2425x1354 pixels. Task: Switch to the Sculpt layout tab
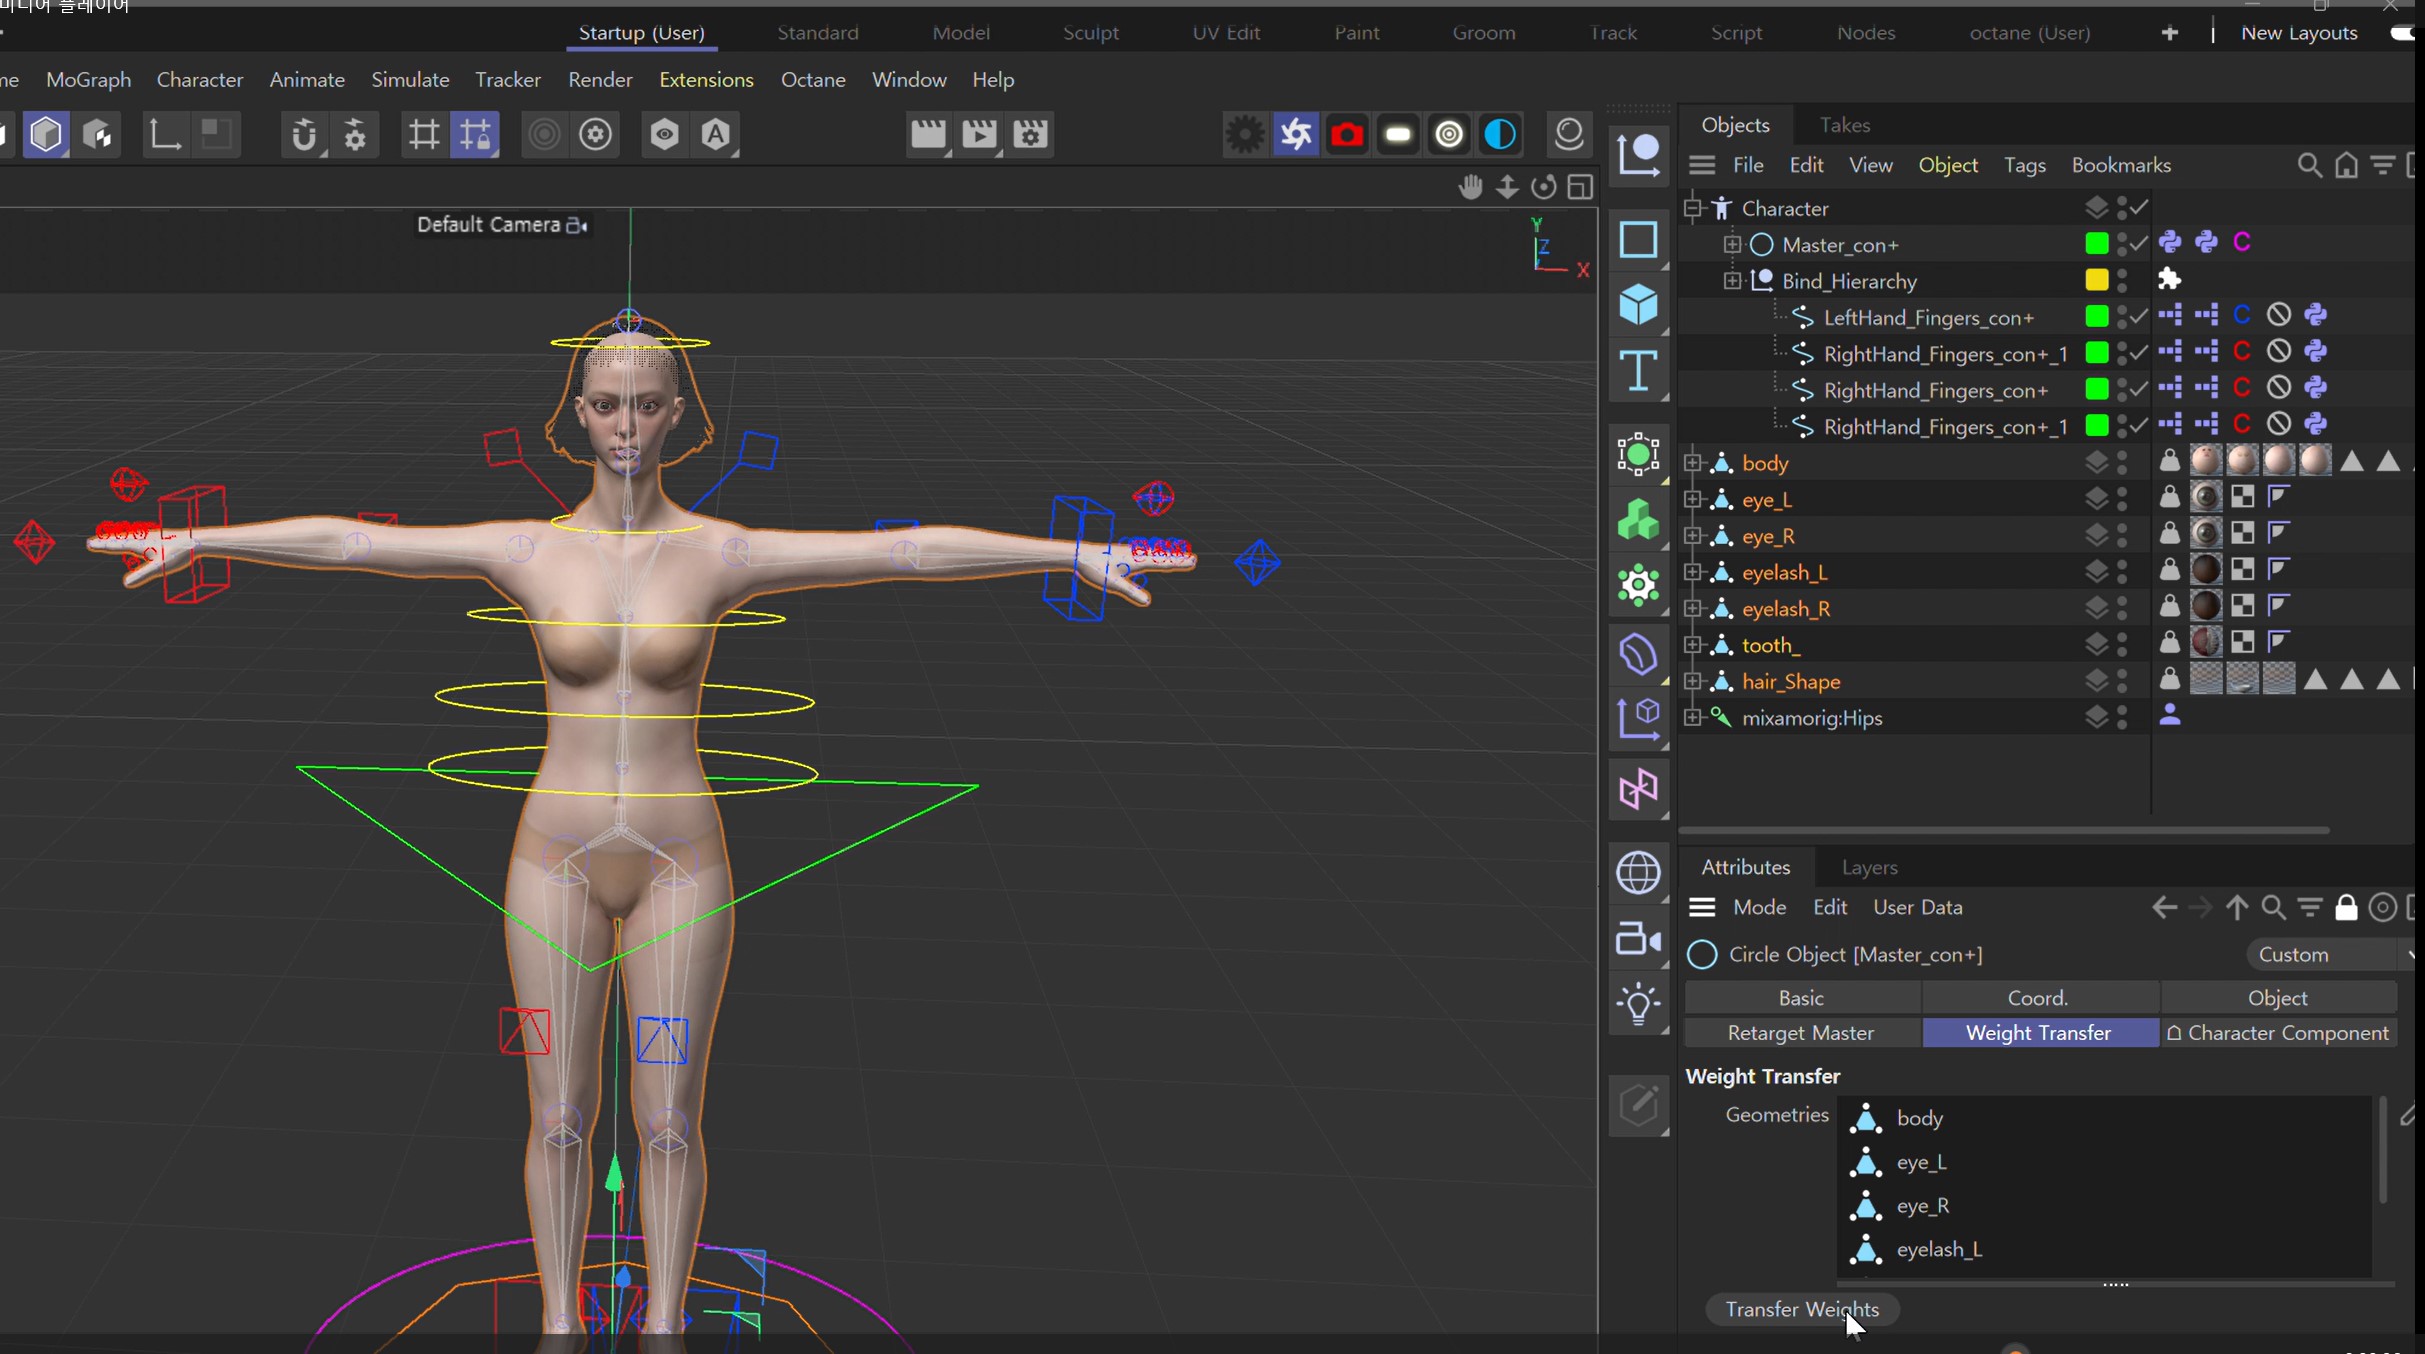tap(1090, 33)
